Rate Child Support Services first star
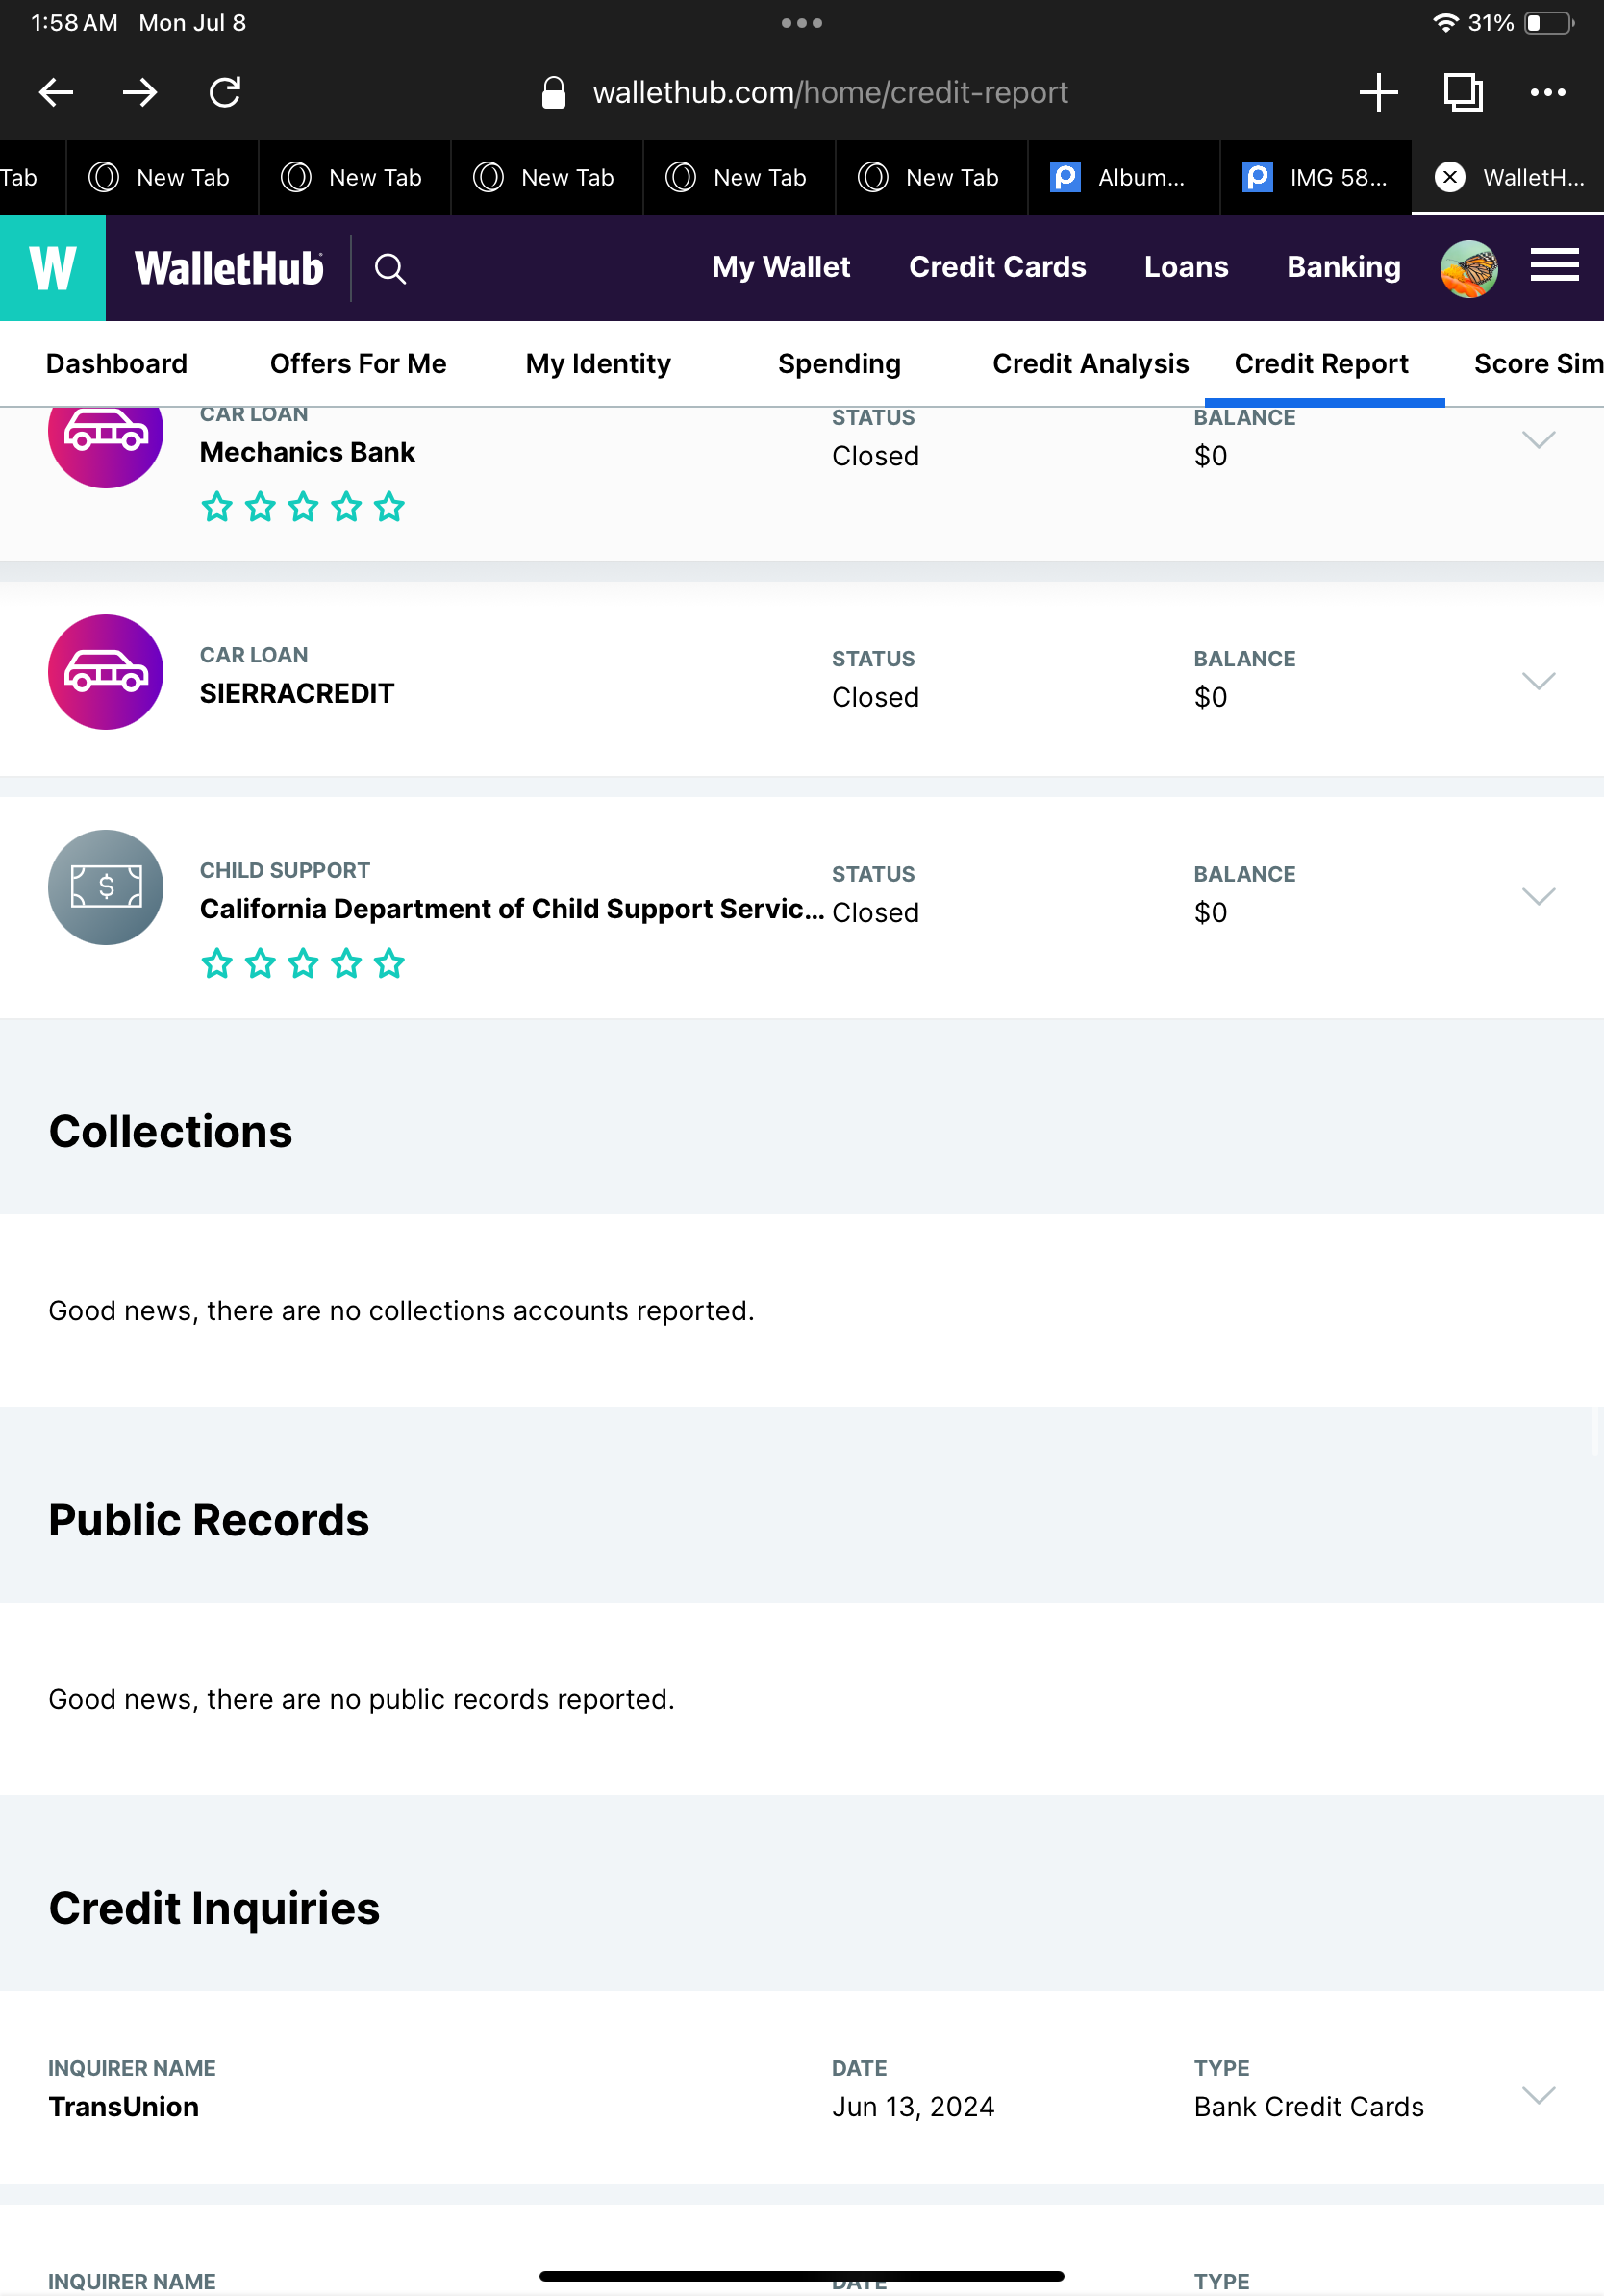 tap(217, 964)
